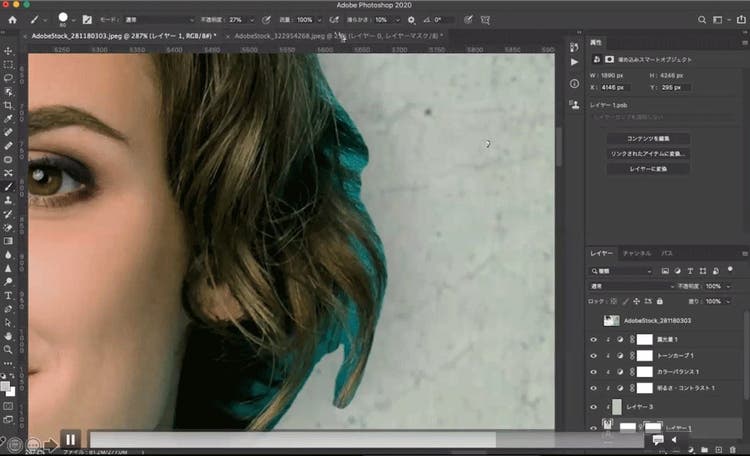Open the brush blend mode dropdown (モード)
The width and height of the screenshot is (750, 456).
157,19
